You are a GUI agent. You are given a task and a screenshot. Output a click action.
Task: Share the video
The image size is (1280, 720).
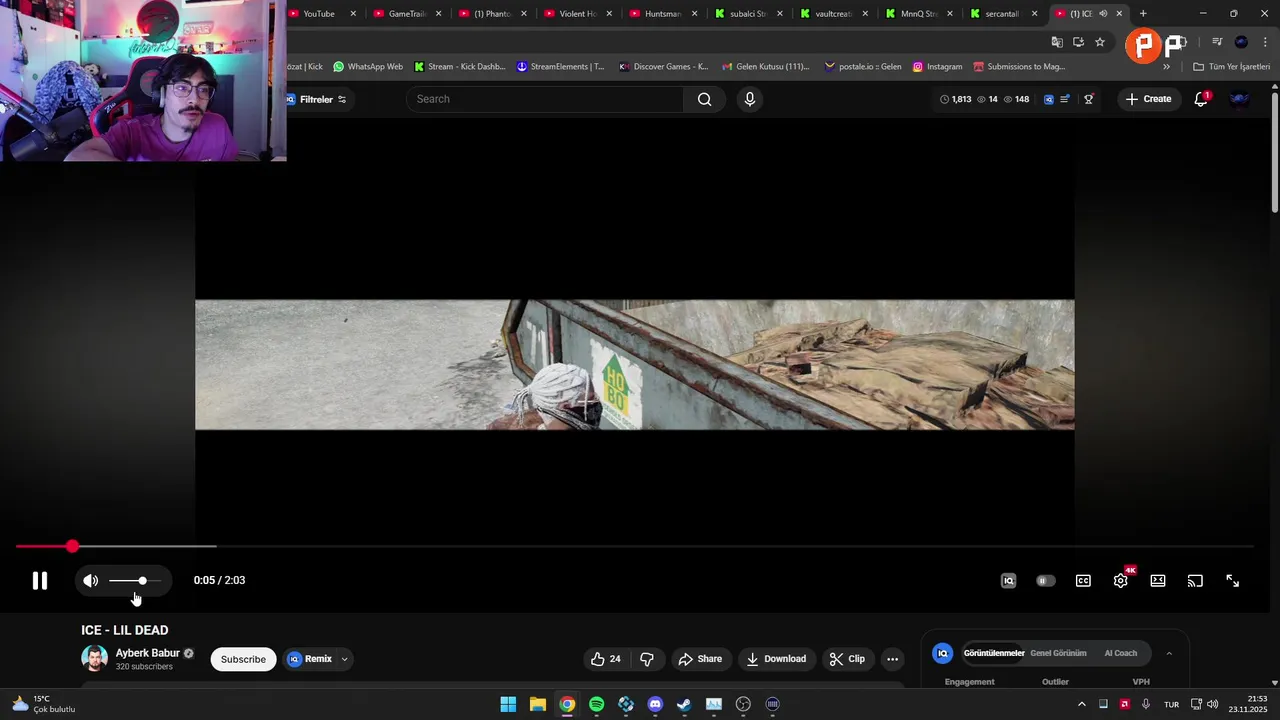pos(700,659)
